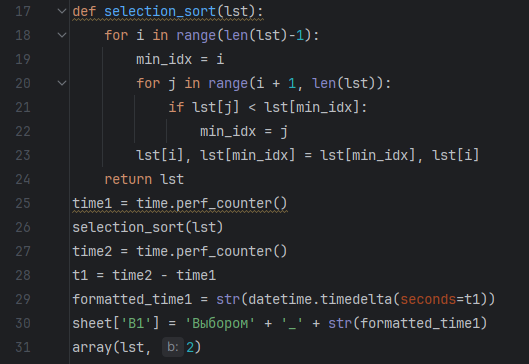Click line number 31 in the gutter

(x=23, y=347)
